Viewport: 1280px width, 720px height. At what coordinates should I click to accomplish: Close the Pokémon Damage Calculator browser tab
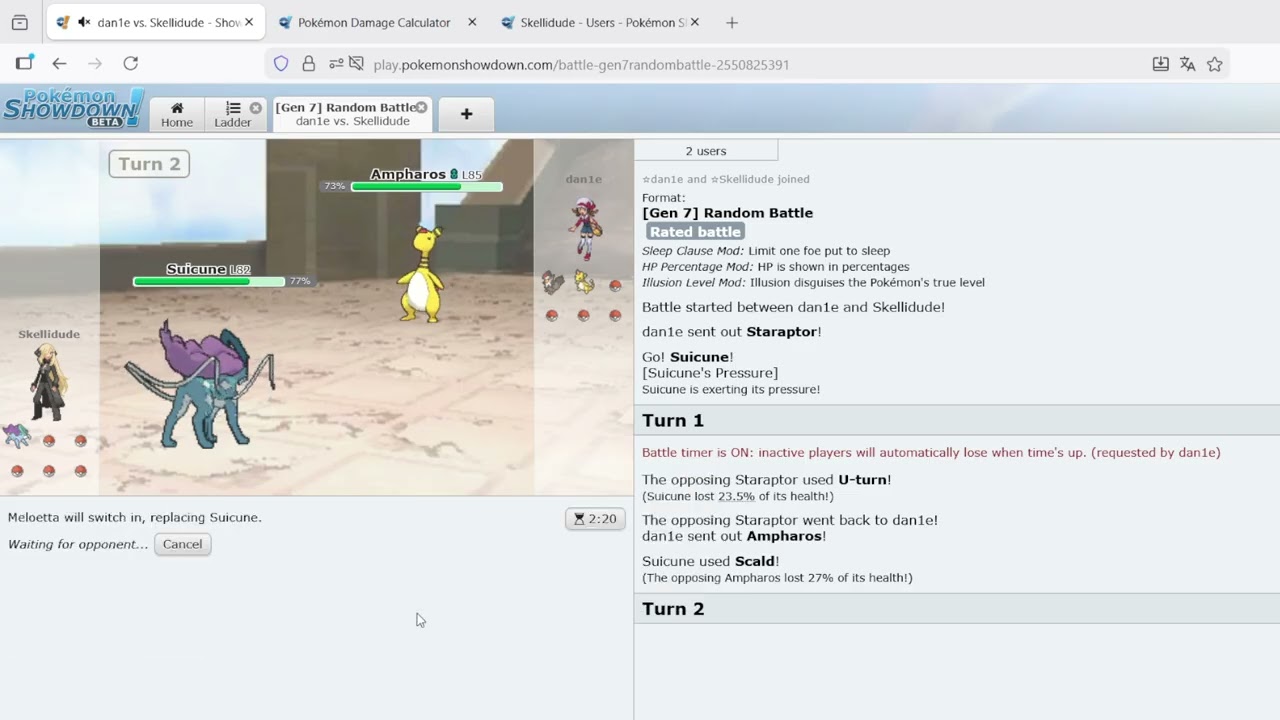pyautogui.click(x=472, y=22)
